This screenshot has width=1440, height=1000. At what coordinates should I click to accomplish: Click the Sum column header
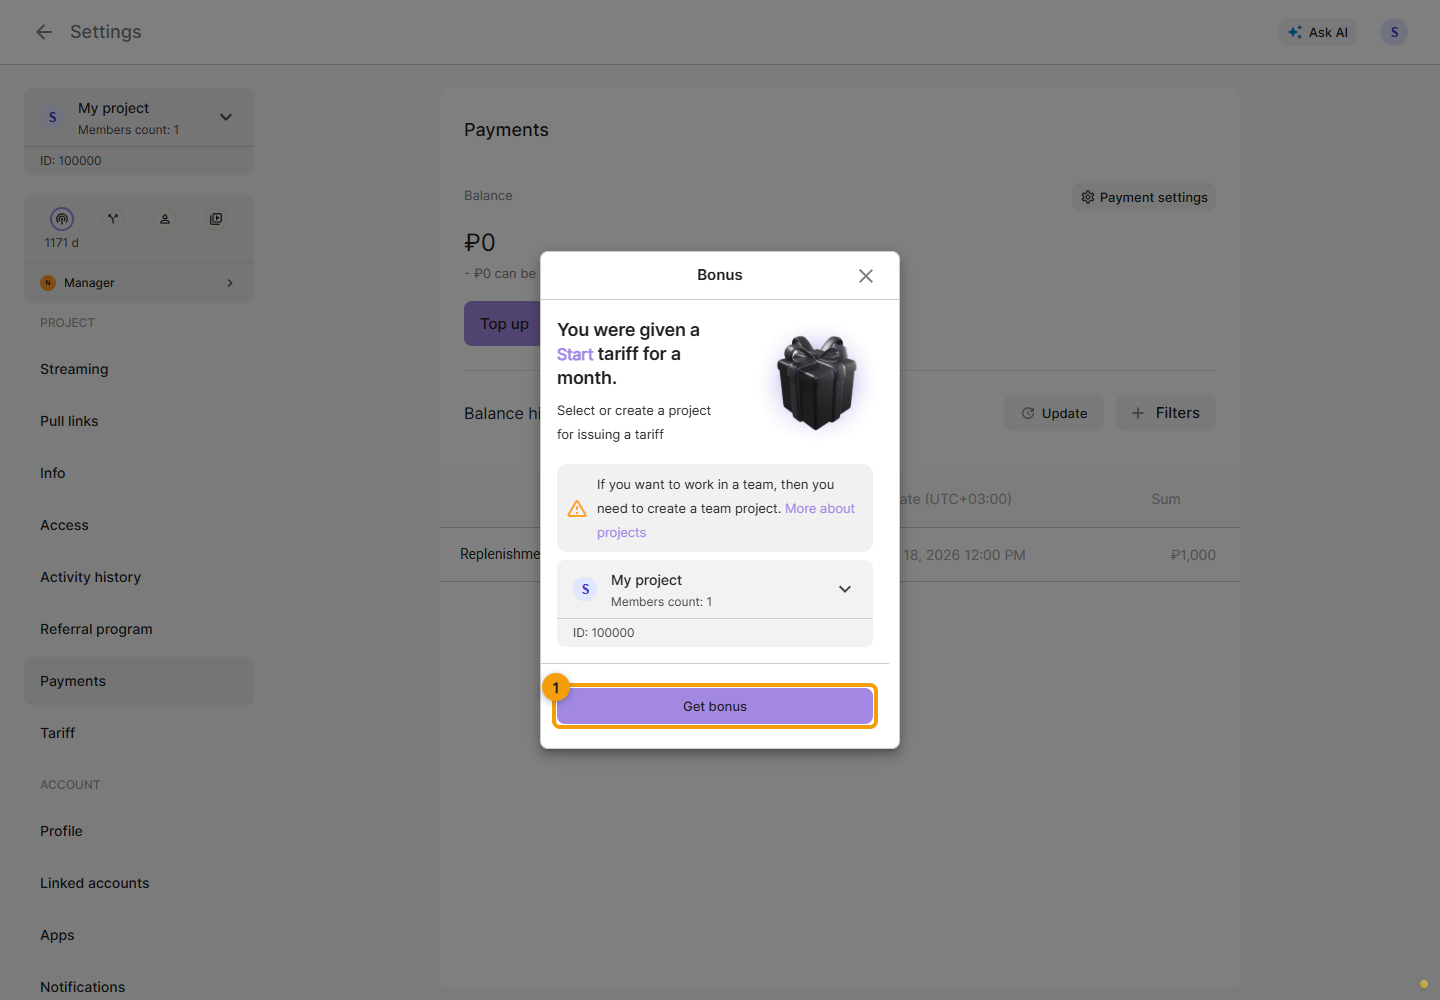click(x=1166, y=499)
